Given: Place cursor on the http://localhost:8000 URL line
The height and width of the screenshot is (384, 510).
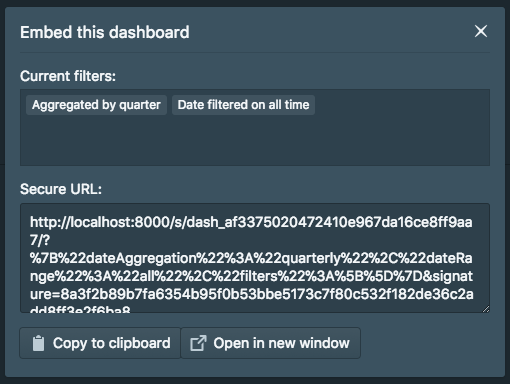Looking at the screenshot, I should pos(251,222).
